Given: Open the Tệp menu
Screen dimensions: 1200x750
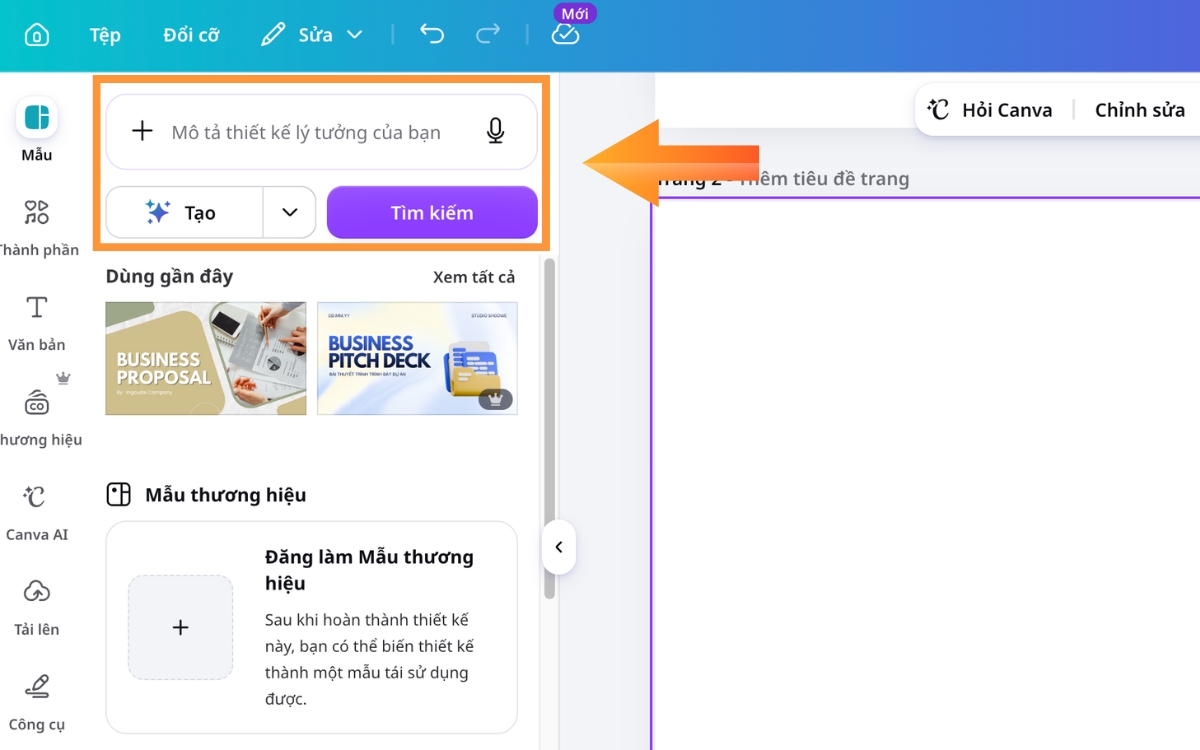Looking at the screenshot, I should tap(105, 35).
